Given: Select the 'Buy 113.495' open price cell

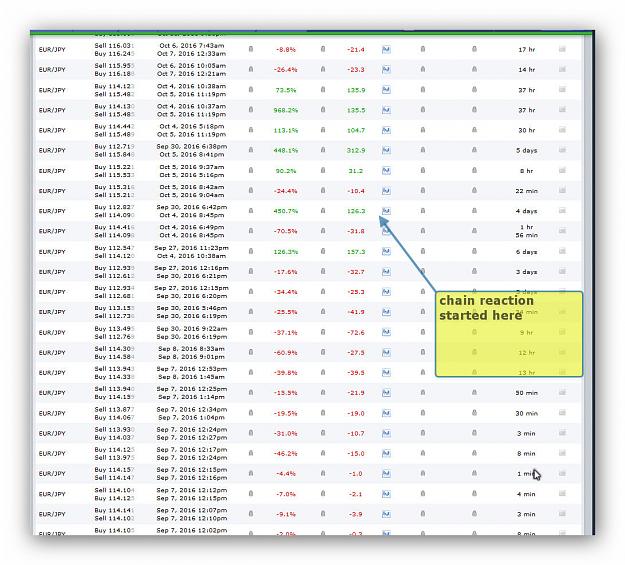Looking at the screenshot, I should [x=114, y=329].
